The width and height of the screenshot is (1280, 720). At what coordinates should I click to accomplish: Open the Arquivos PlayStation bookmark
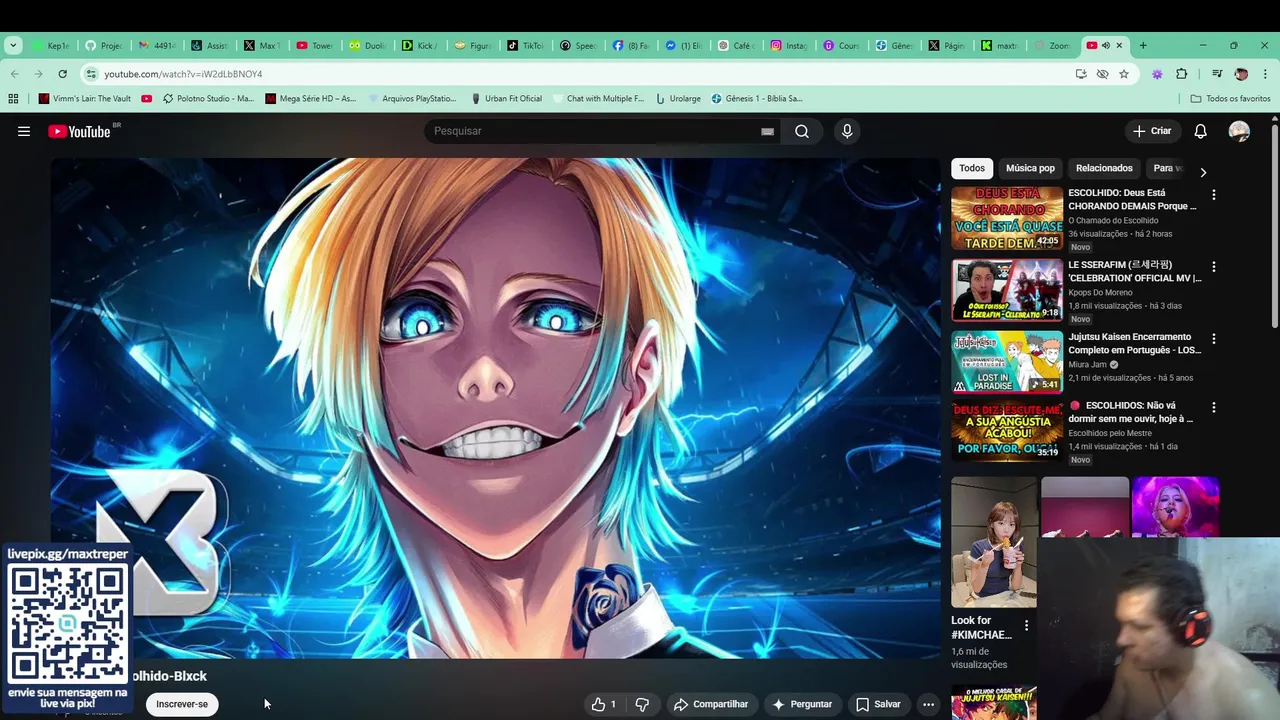(x=411, y=98)
